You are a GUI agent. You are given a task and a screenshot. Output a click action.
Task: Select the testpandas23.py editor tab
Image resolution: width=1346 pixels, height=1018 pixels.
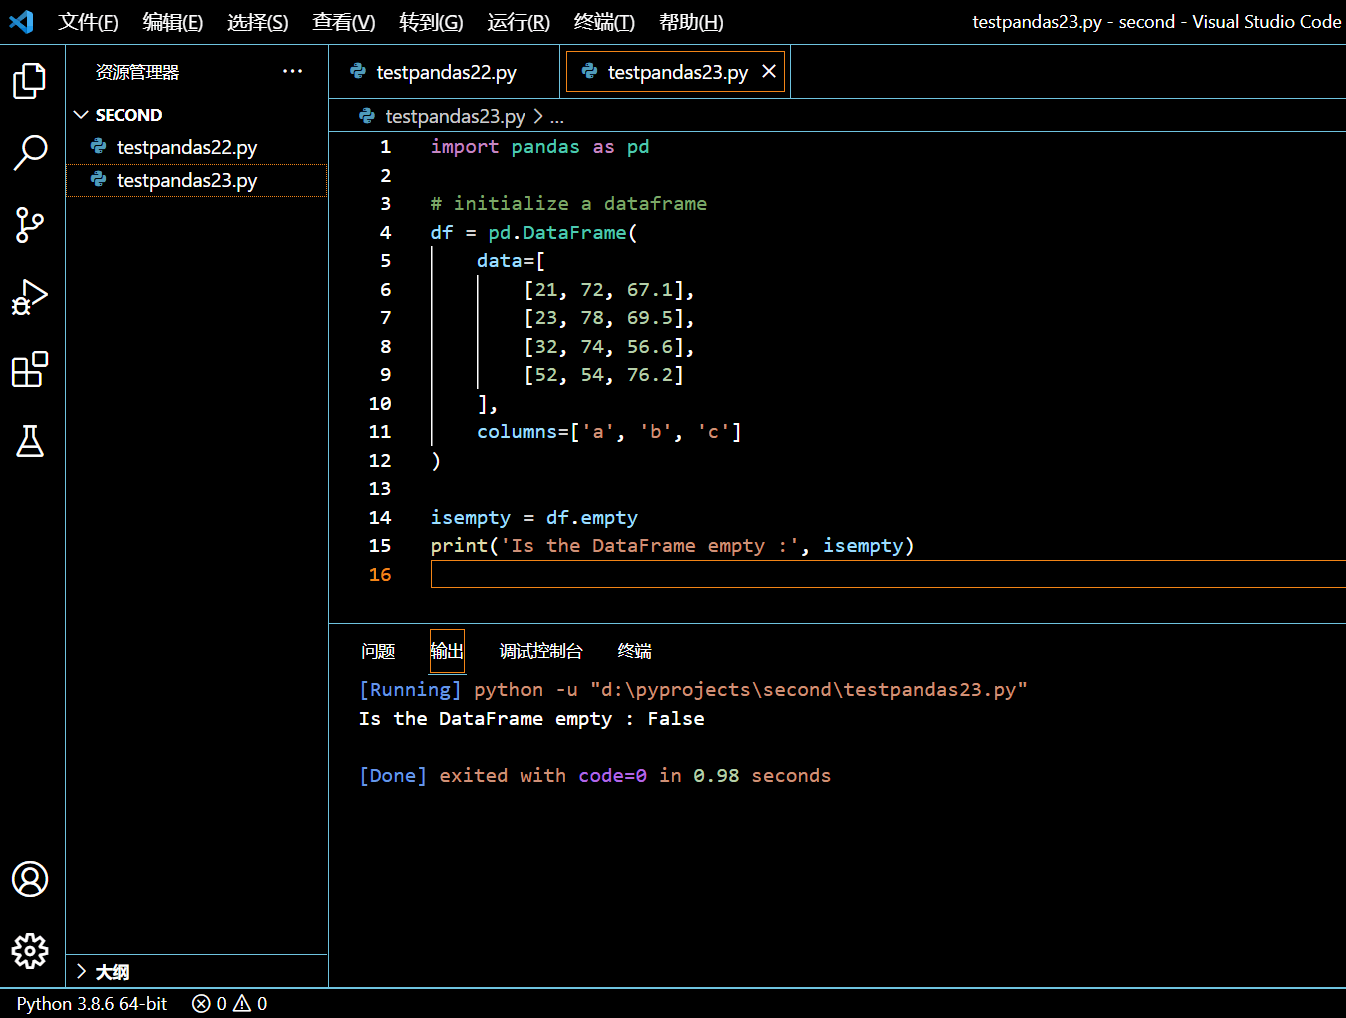pos(677,72)
